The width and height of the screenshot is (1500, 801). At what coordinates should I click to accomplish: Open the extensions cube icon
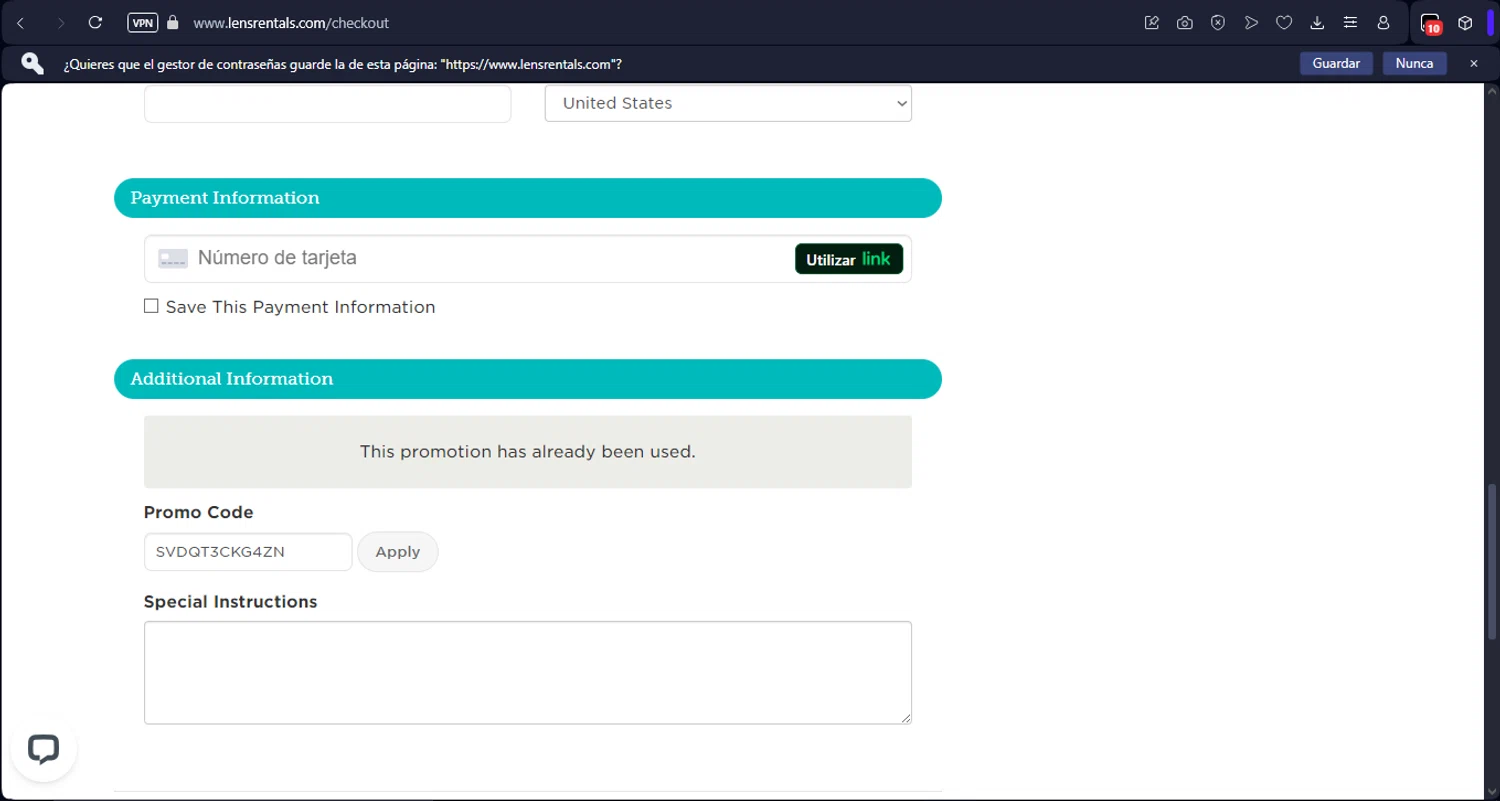click(x=1465, y=23)
